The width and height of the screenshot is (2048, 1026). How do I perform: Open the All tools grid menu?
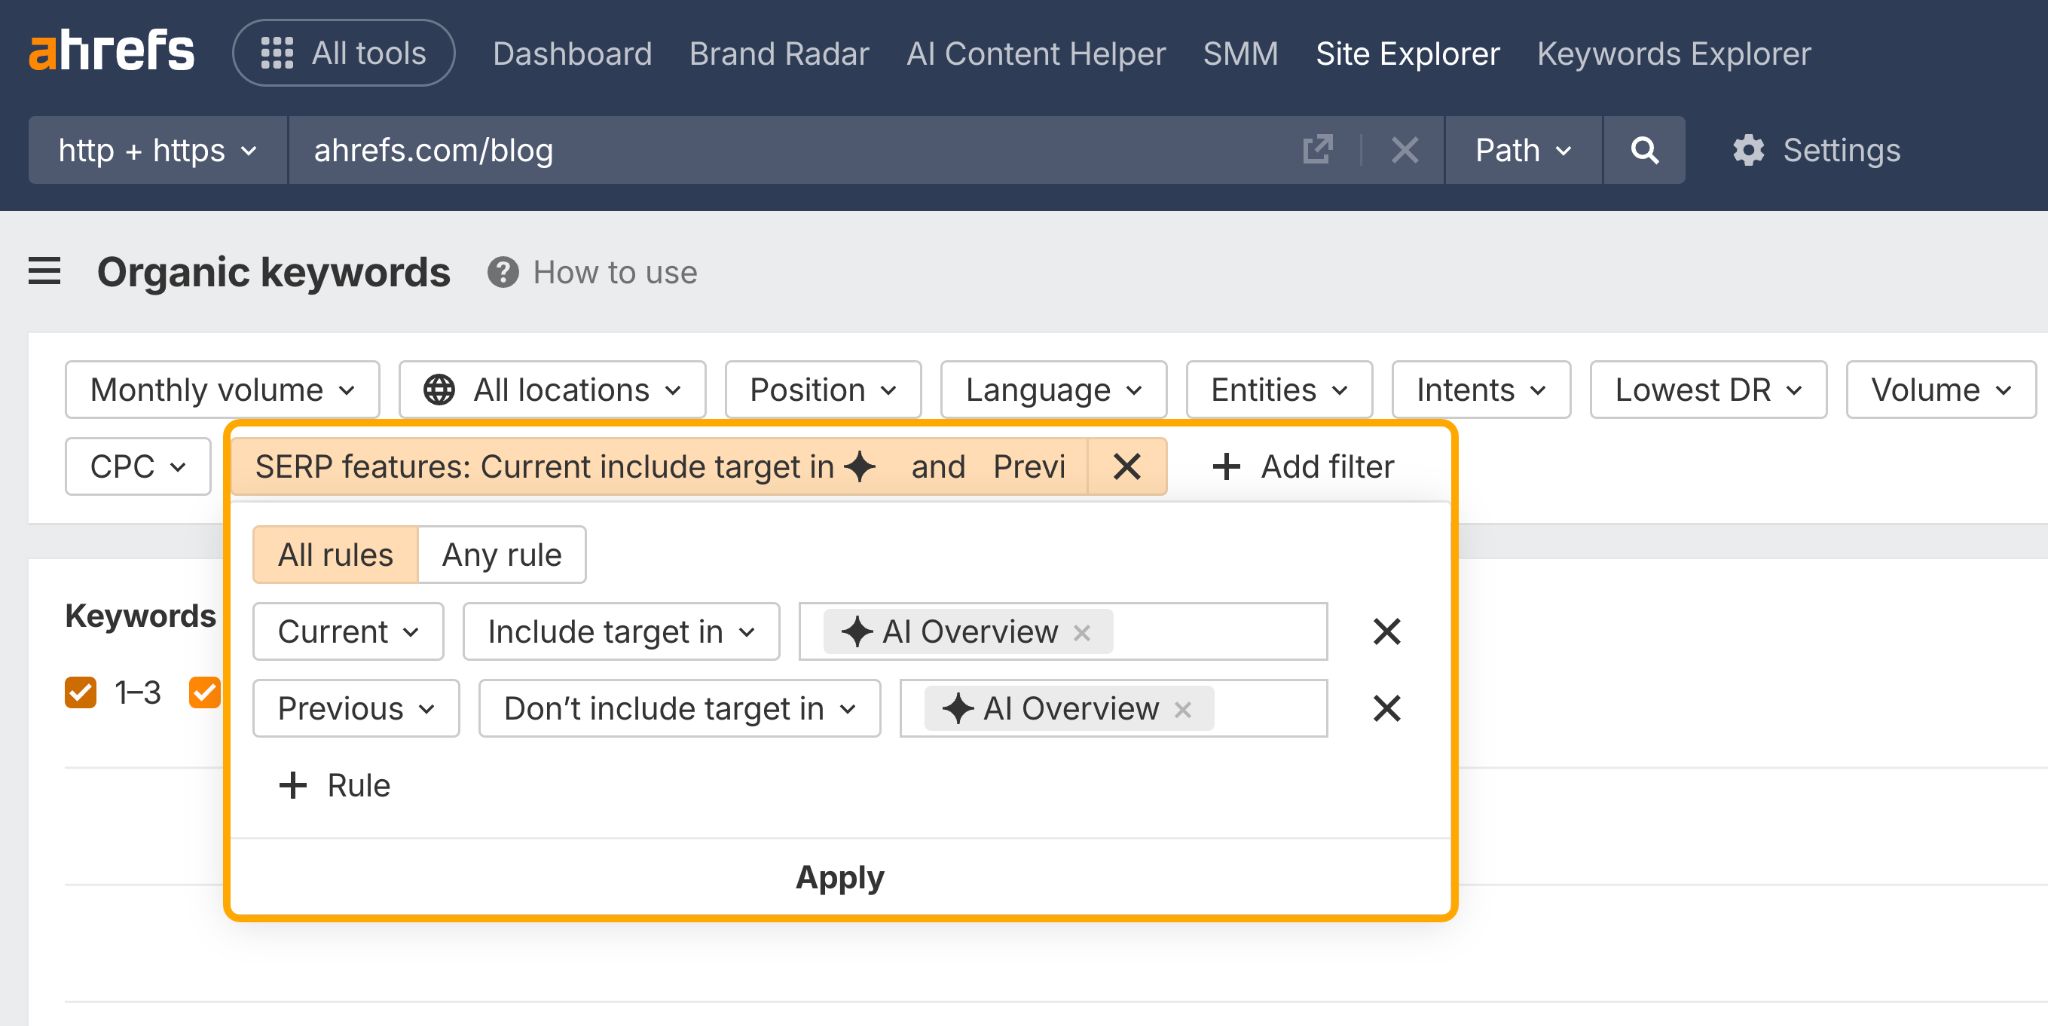343,52
